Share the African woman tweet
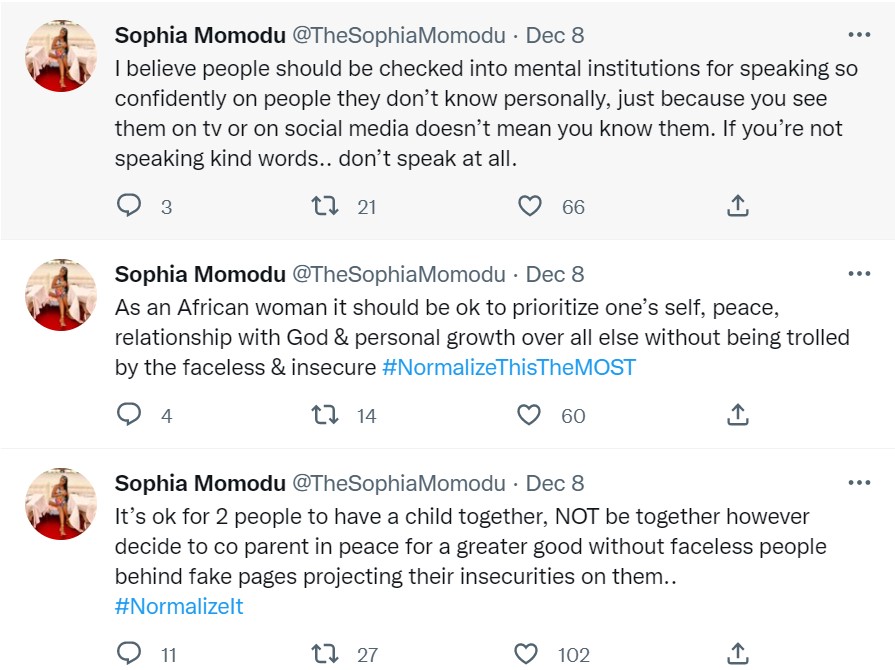Viewport: 895px width, 670px height. coord(737,415)
